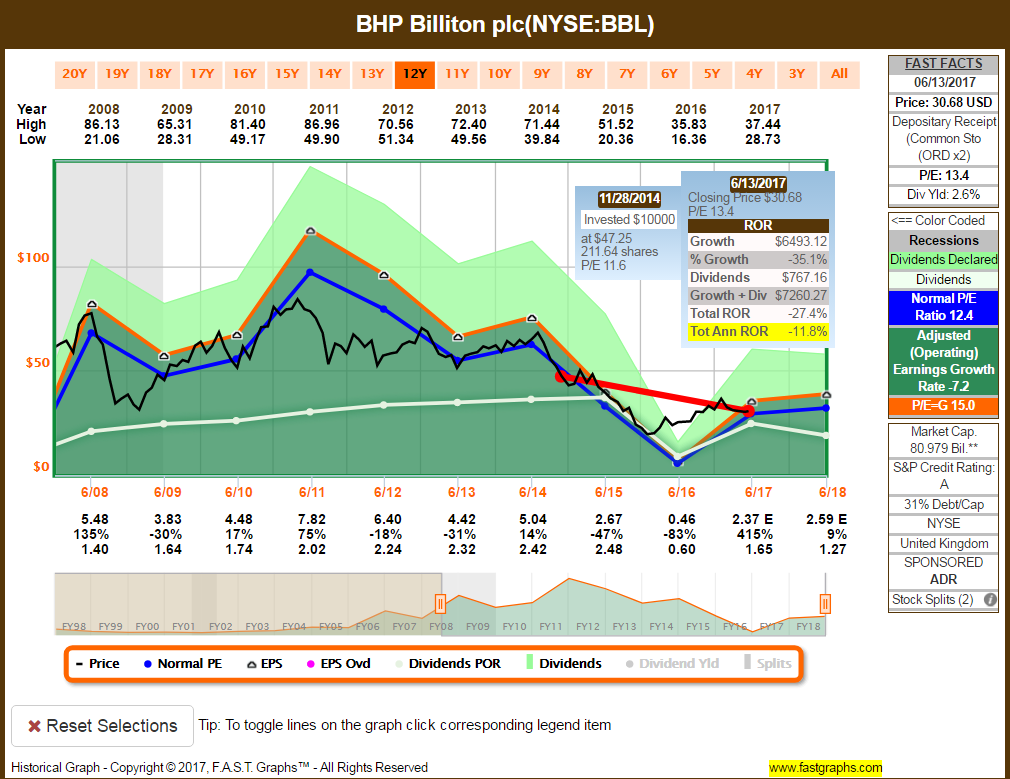The height and width of the screenshot is (779, 1010).
Task: Select the 6Y time range tab
Action: [x=670, y=74]
